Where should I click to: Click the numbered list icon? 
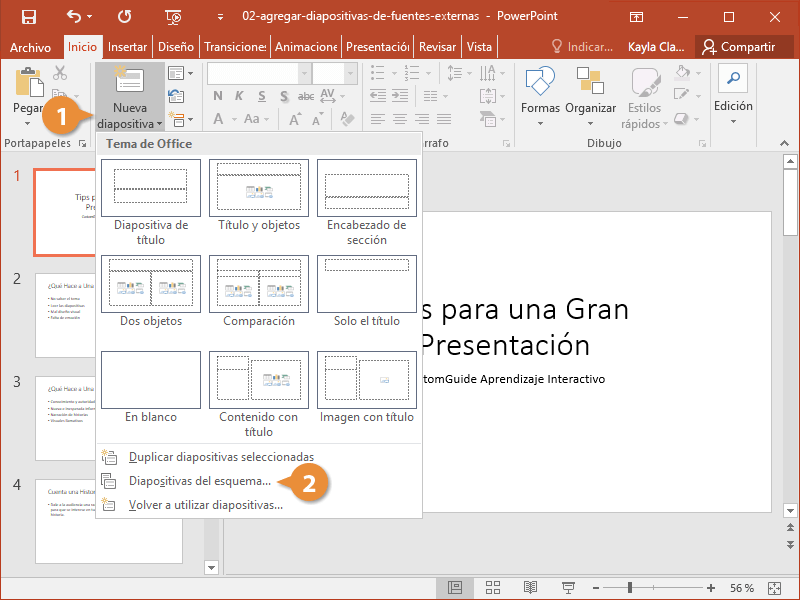point(411,73)
